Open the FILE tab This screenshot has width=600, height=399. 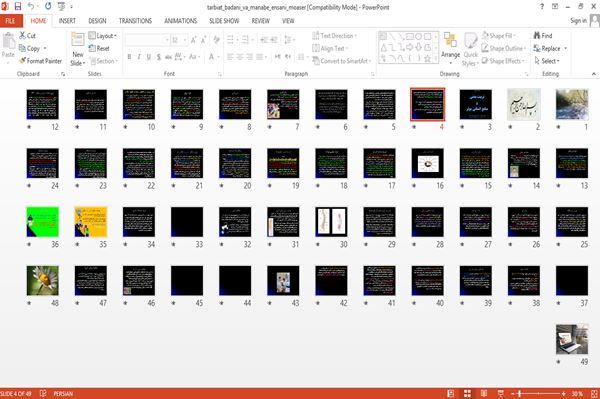pos(11,21)
